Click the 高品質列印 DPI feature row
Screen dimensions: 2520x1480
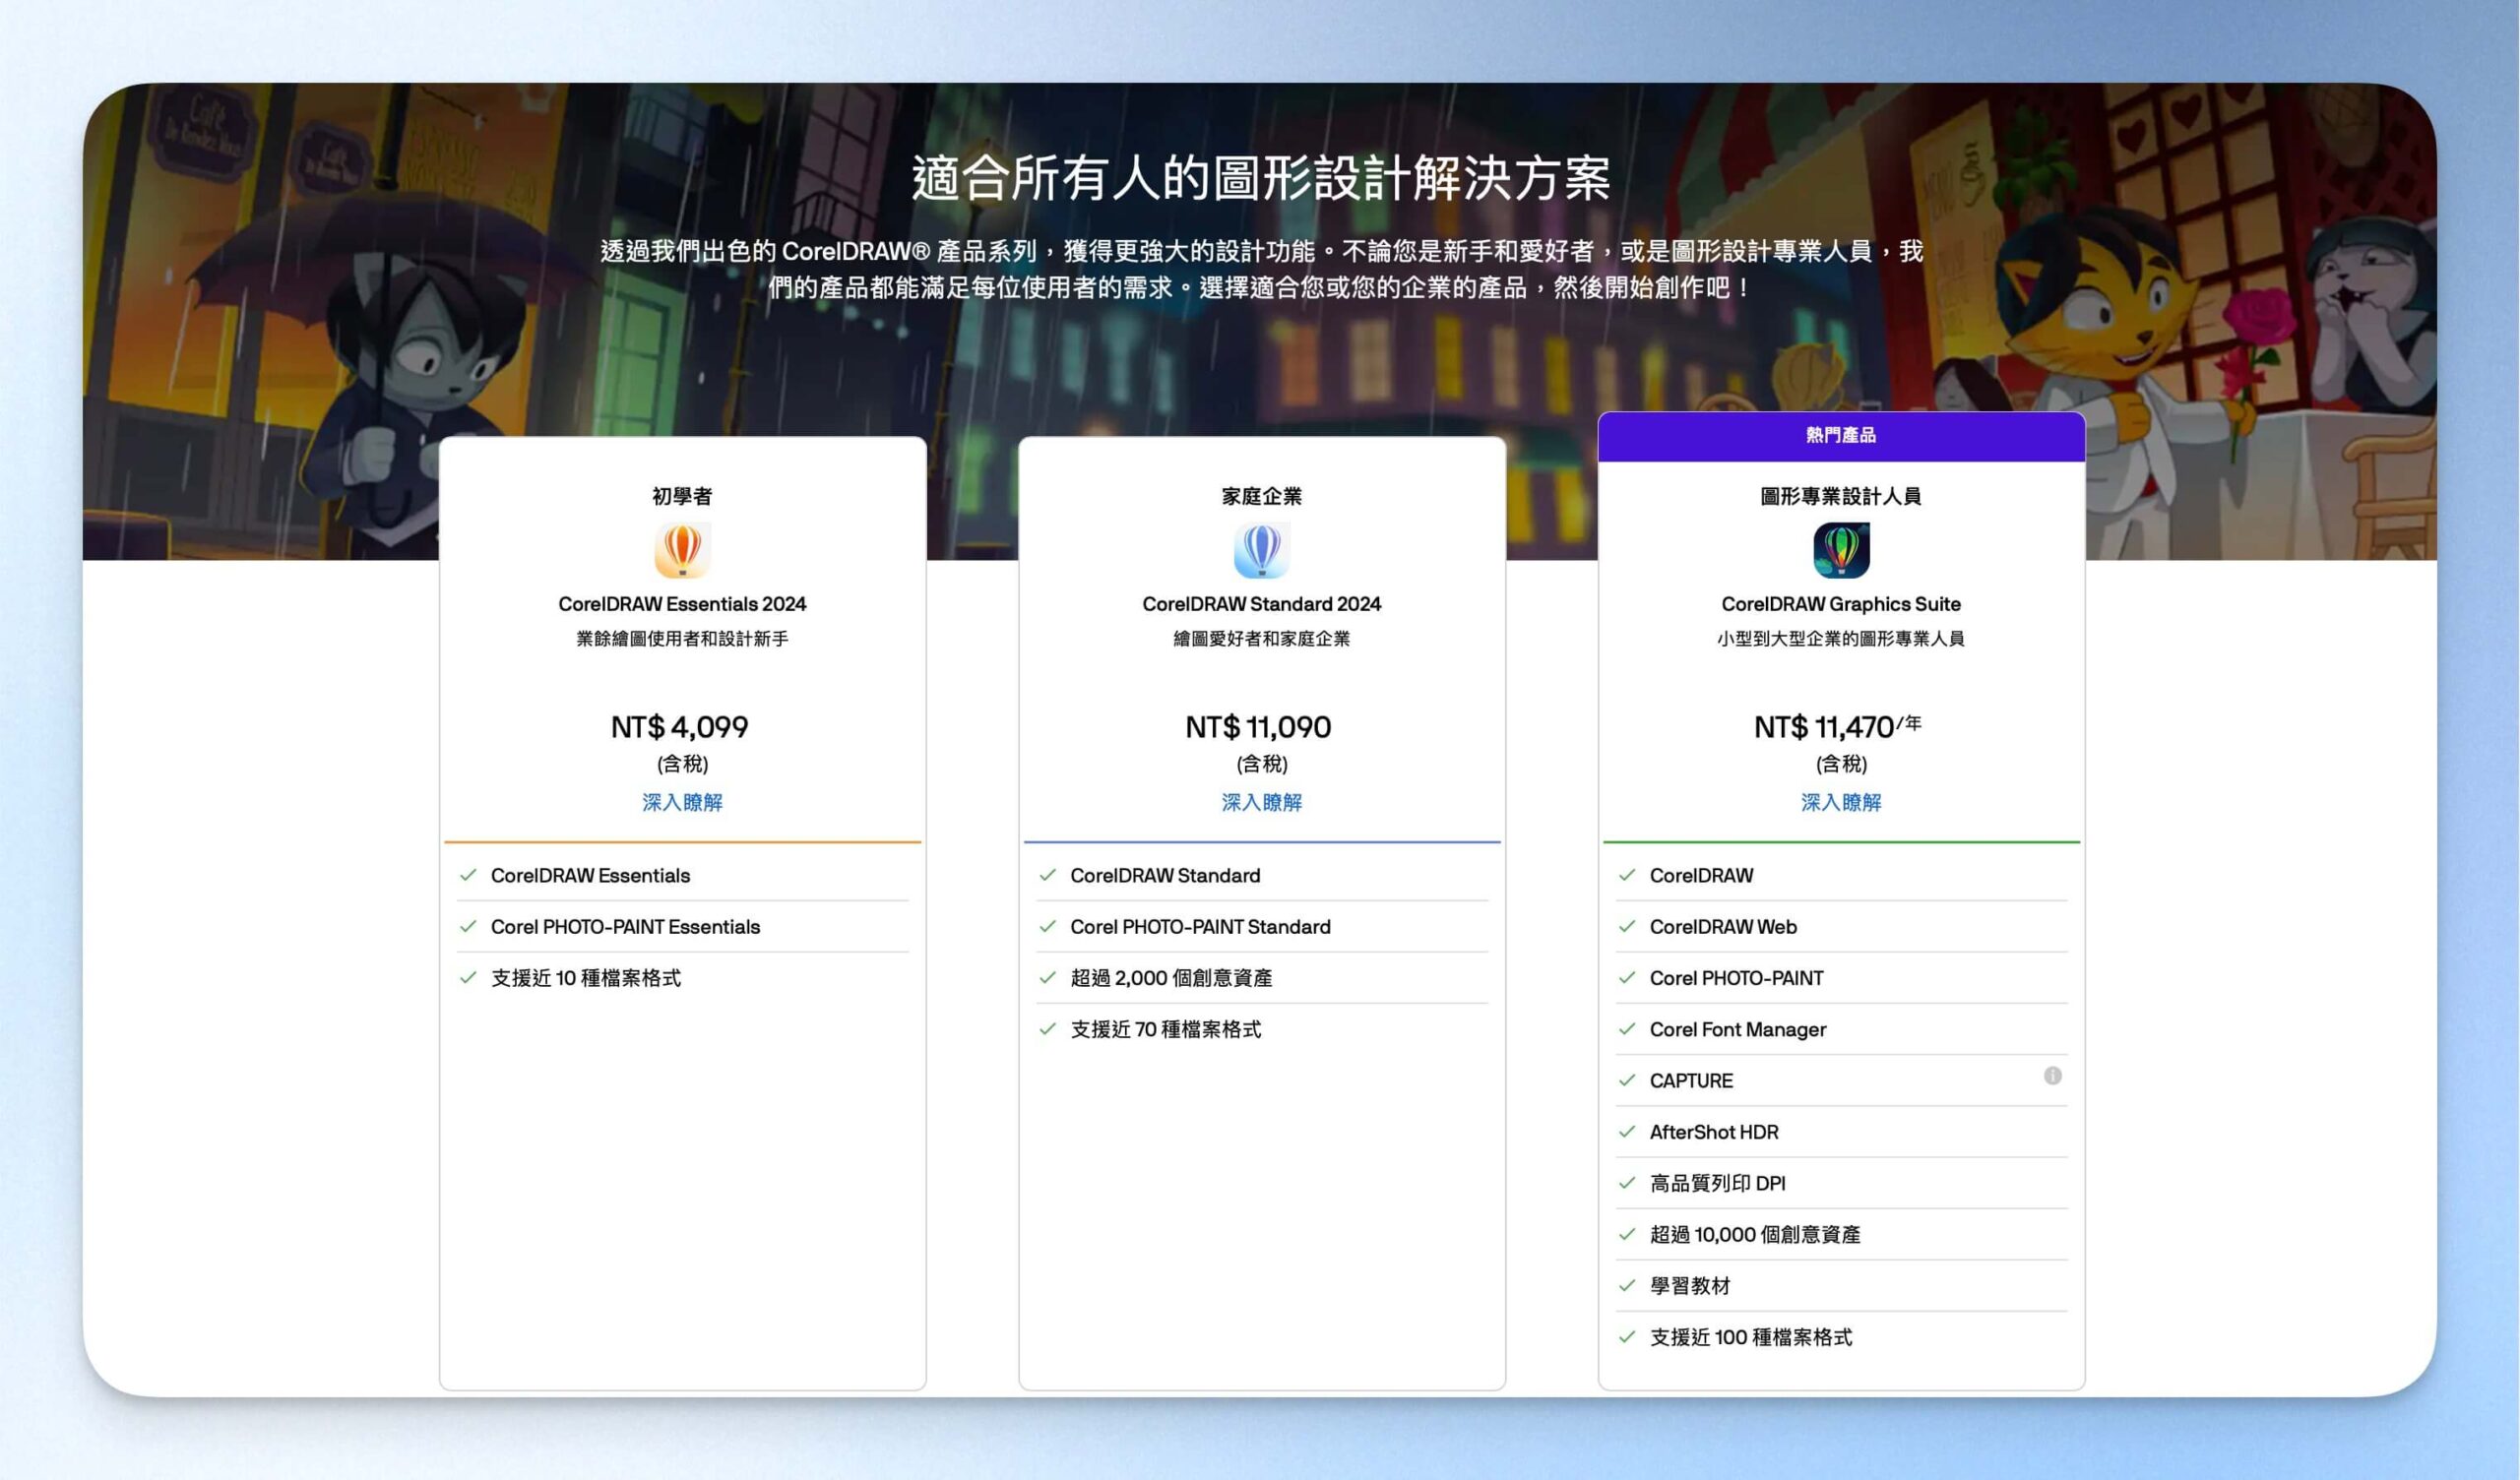click(x=1841, y=1184)
